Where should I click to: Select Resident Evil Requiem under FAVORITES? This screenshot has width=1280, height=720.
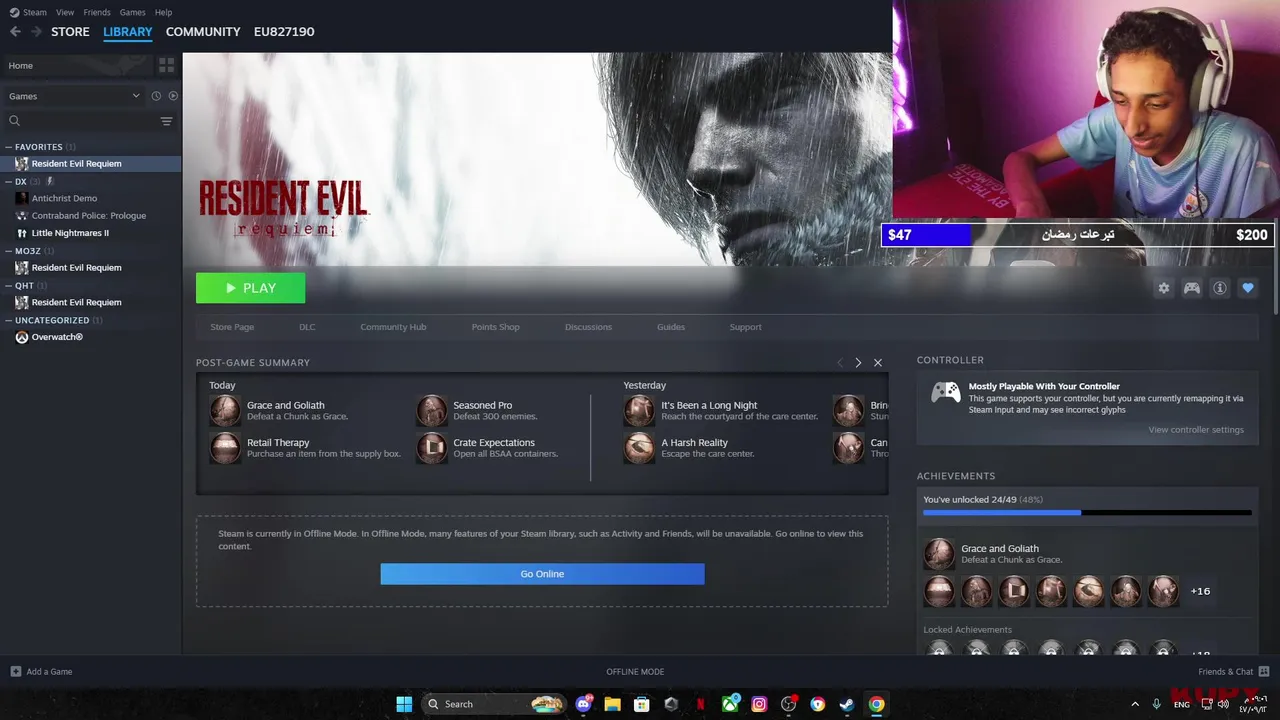click(x=91, y=164)
